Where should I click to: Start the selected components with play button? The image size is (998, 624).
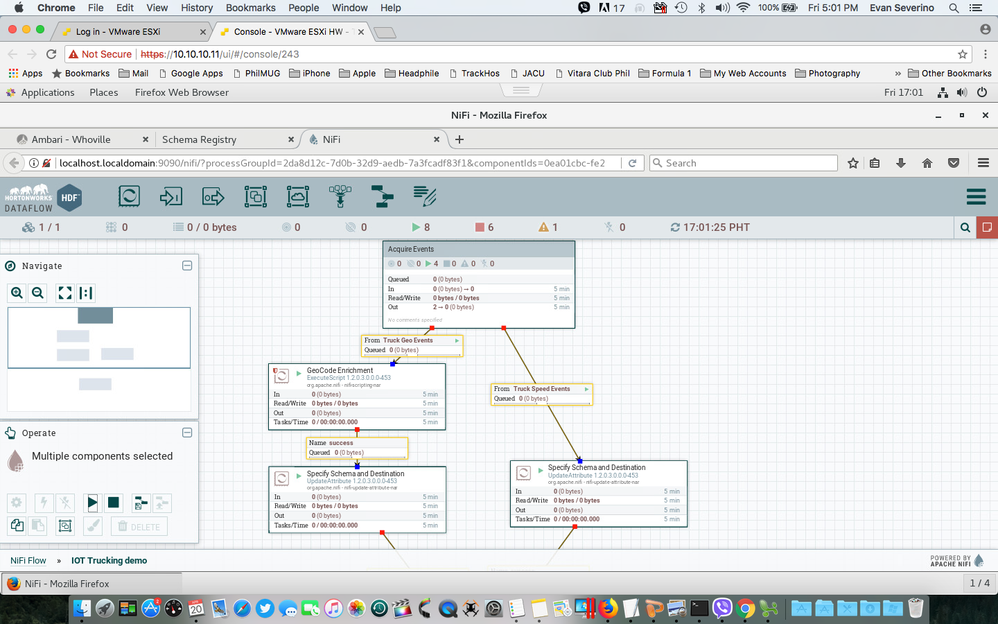click(92, 503)
